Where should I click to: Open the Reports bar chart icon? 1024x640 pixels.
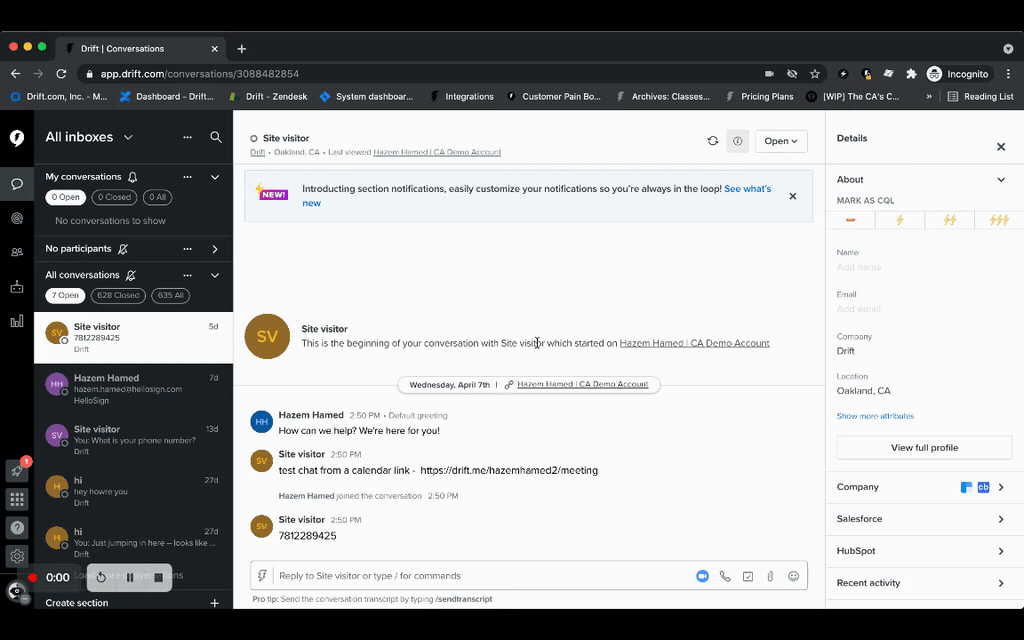(x=17, y=321)
